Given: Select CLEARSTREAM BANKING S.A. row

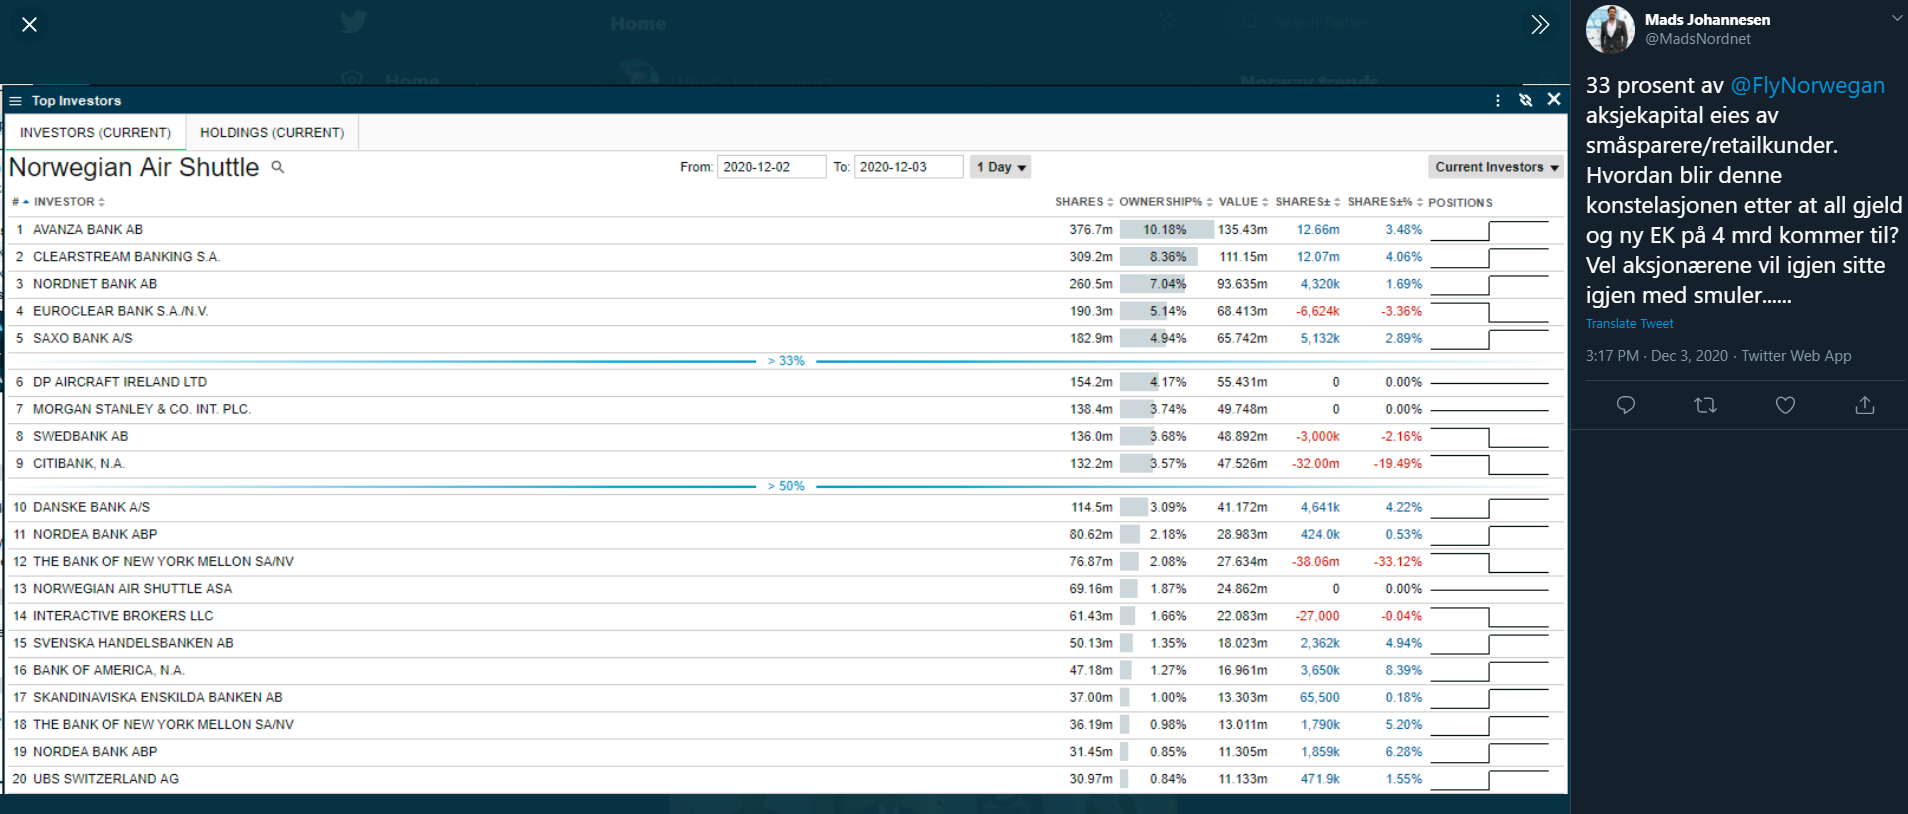Looking at the screenshot, I should coord(785,257).
